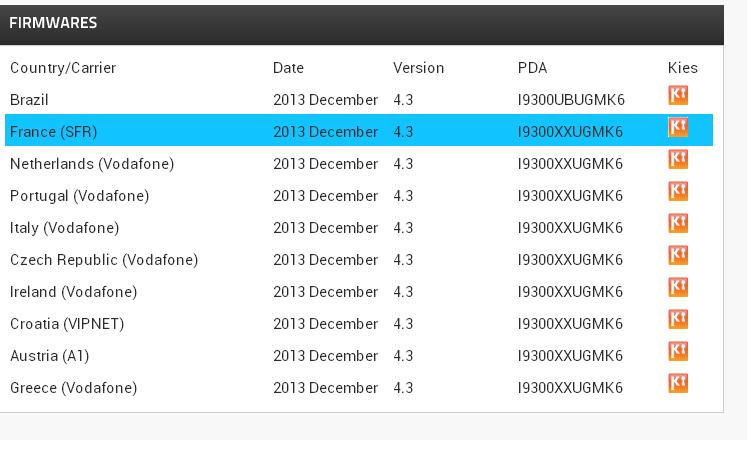Open the Kies icon in the France (SFR) row
Screen dimensions: 747x453
point(678,127)
